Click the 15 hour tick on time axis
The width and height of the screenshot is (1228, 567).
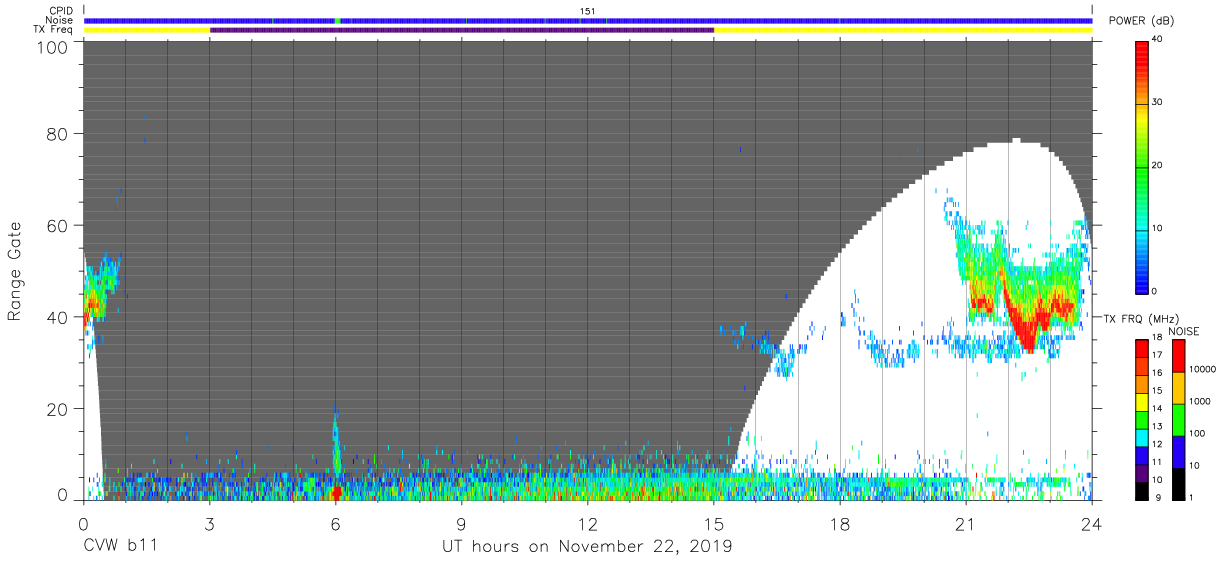click(x=714, y=522)
